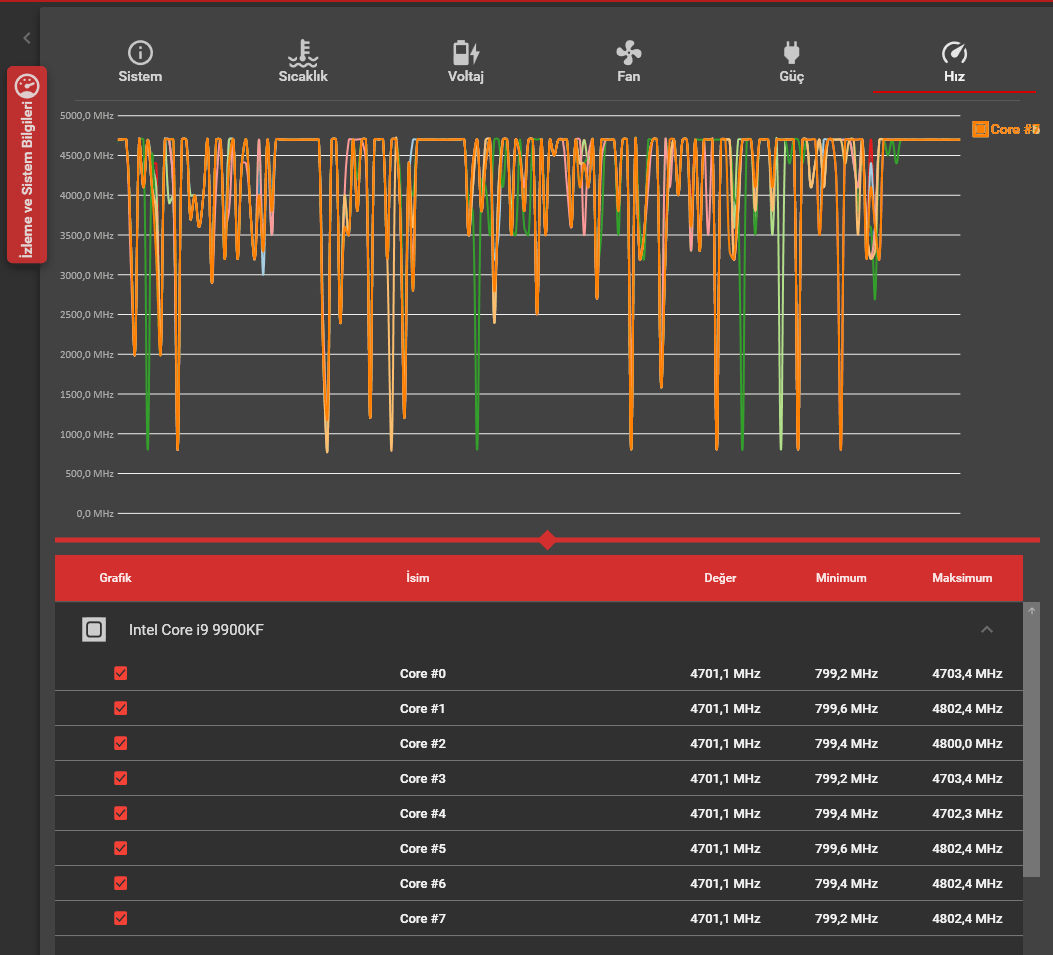This screenshot has height=955, width=1053.
Task: Open İzleme ve Sistem Bilgileri side panel
Action: [x=27, y=165]
